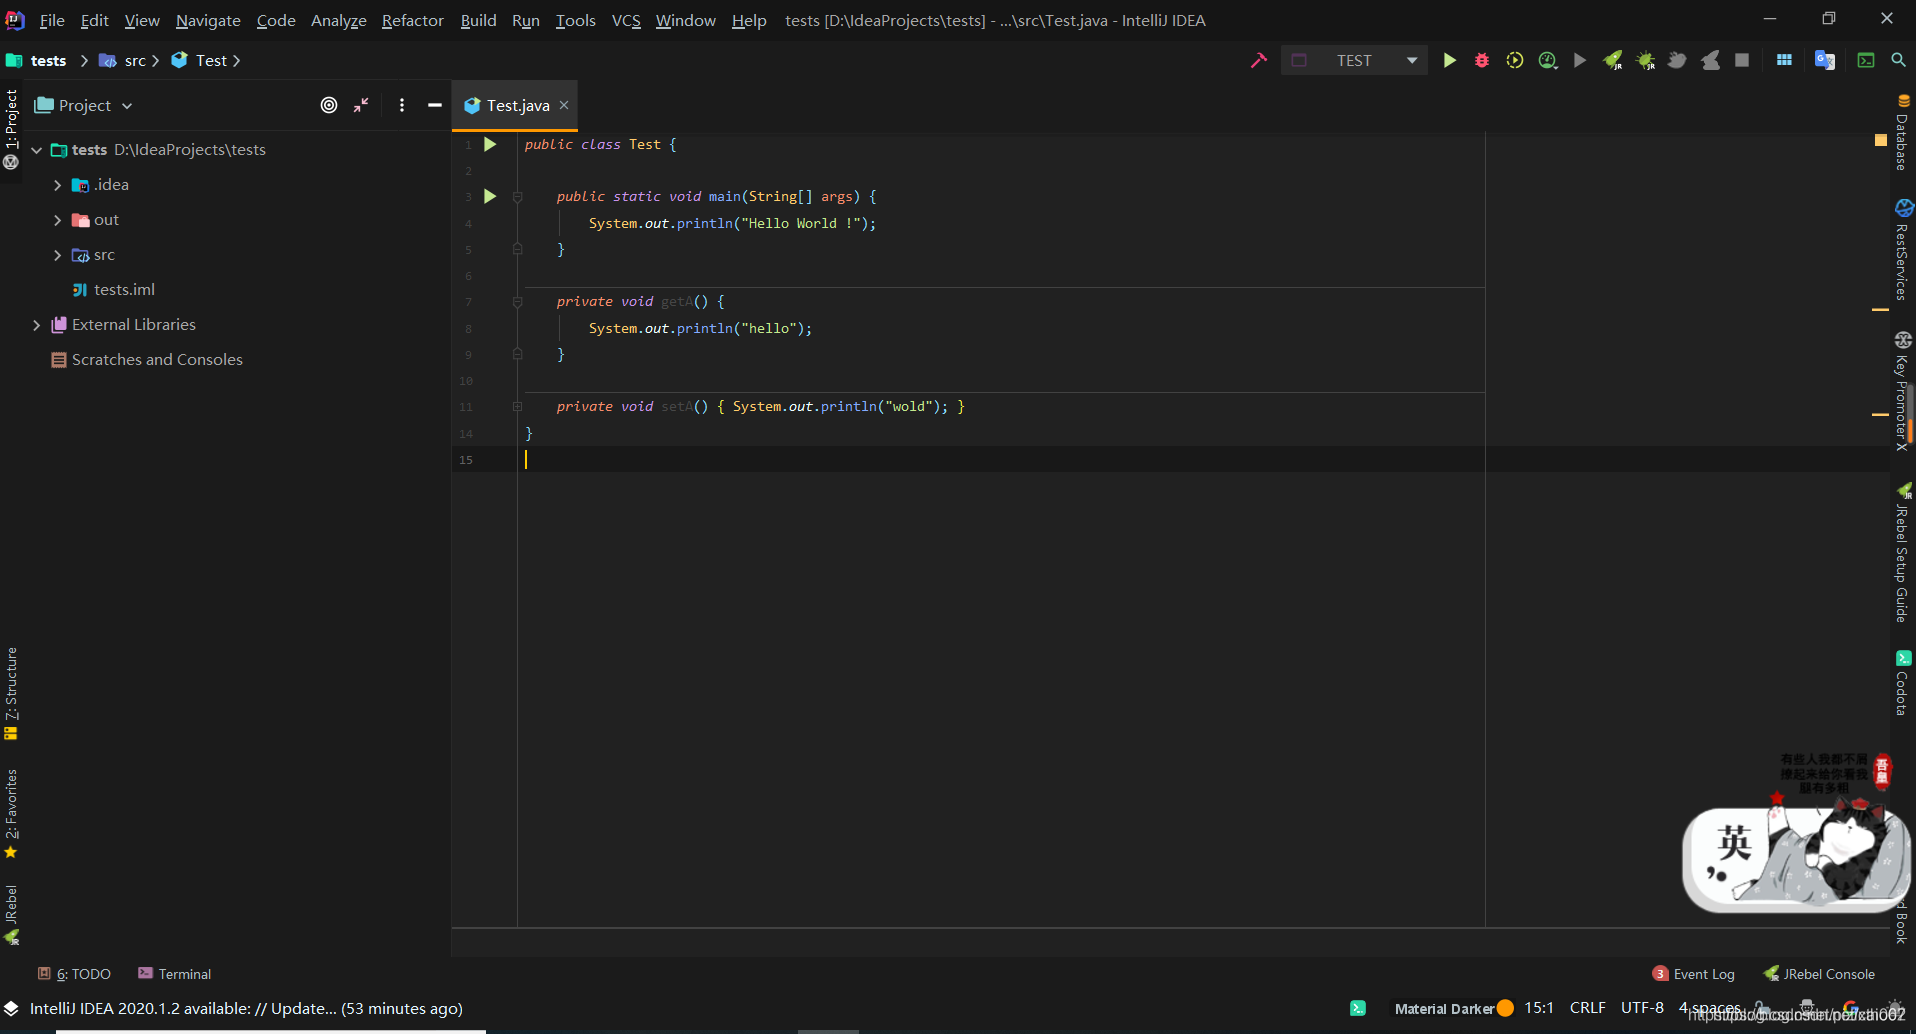Open Key Promoter X side panel
1916x1034 pixels.
point(1903,392)
